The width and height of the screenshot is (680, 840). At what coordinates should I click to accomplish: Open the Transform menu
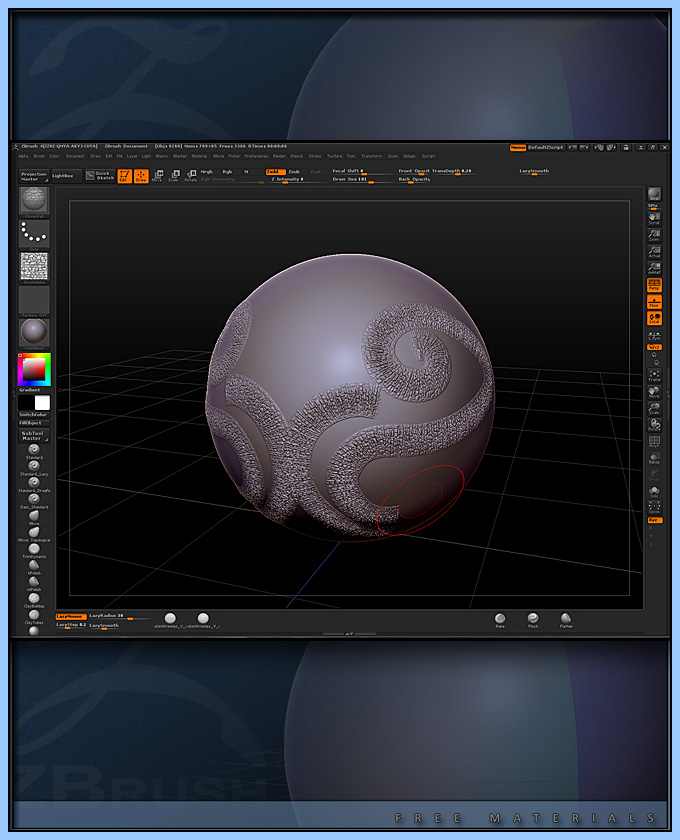(371, 156)
